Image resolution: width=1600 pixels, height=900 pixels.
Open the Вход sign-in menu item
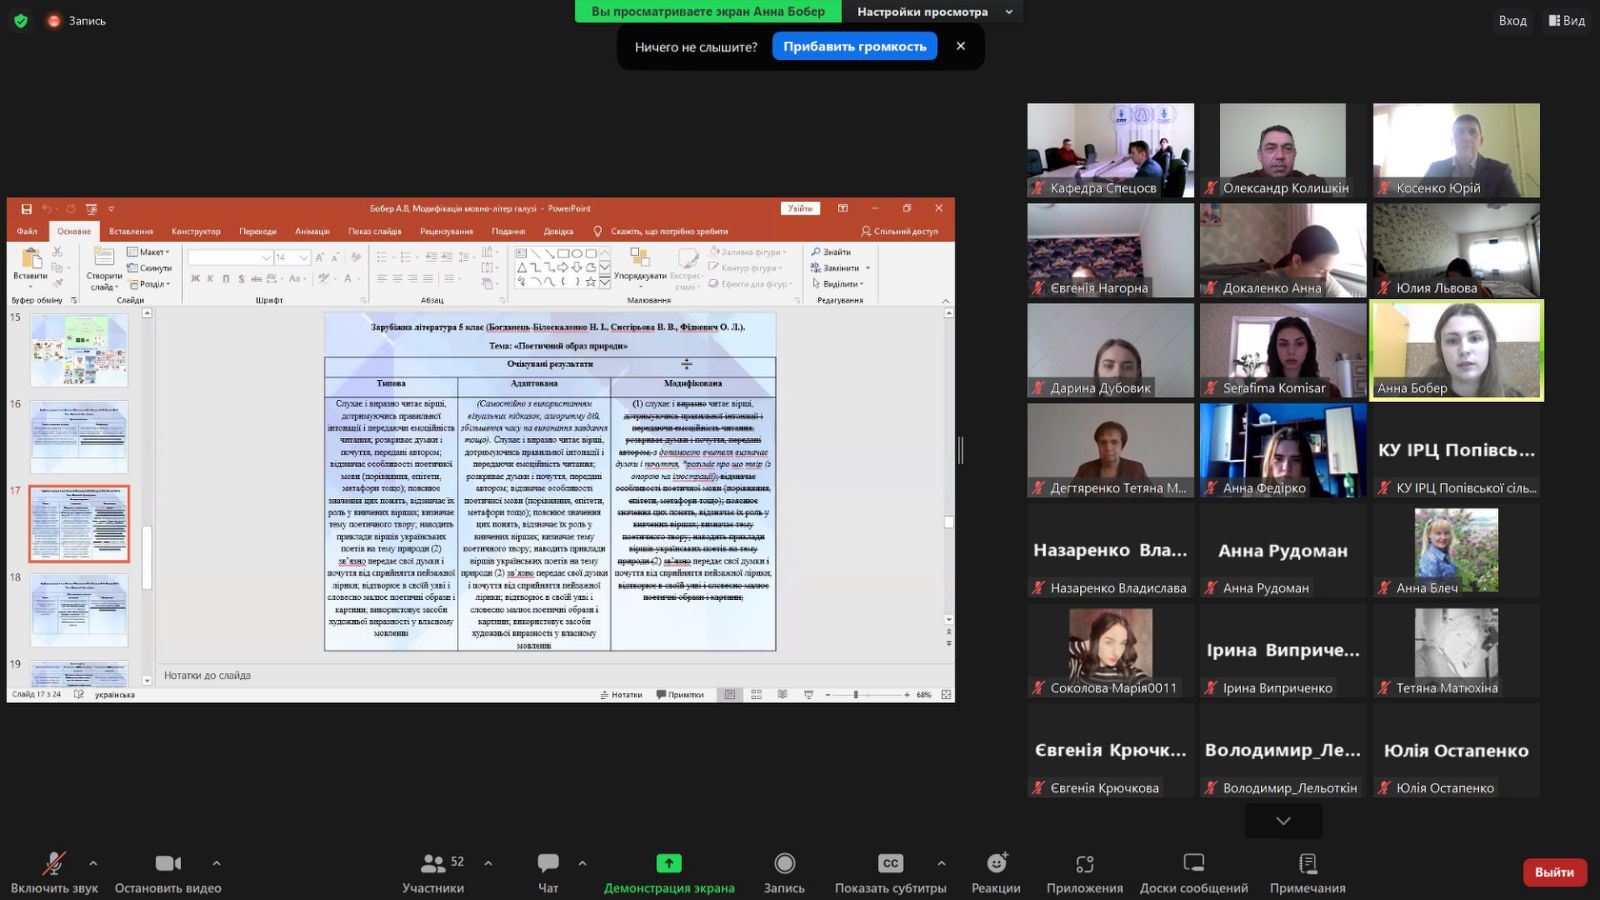tap(1512, 20)
